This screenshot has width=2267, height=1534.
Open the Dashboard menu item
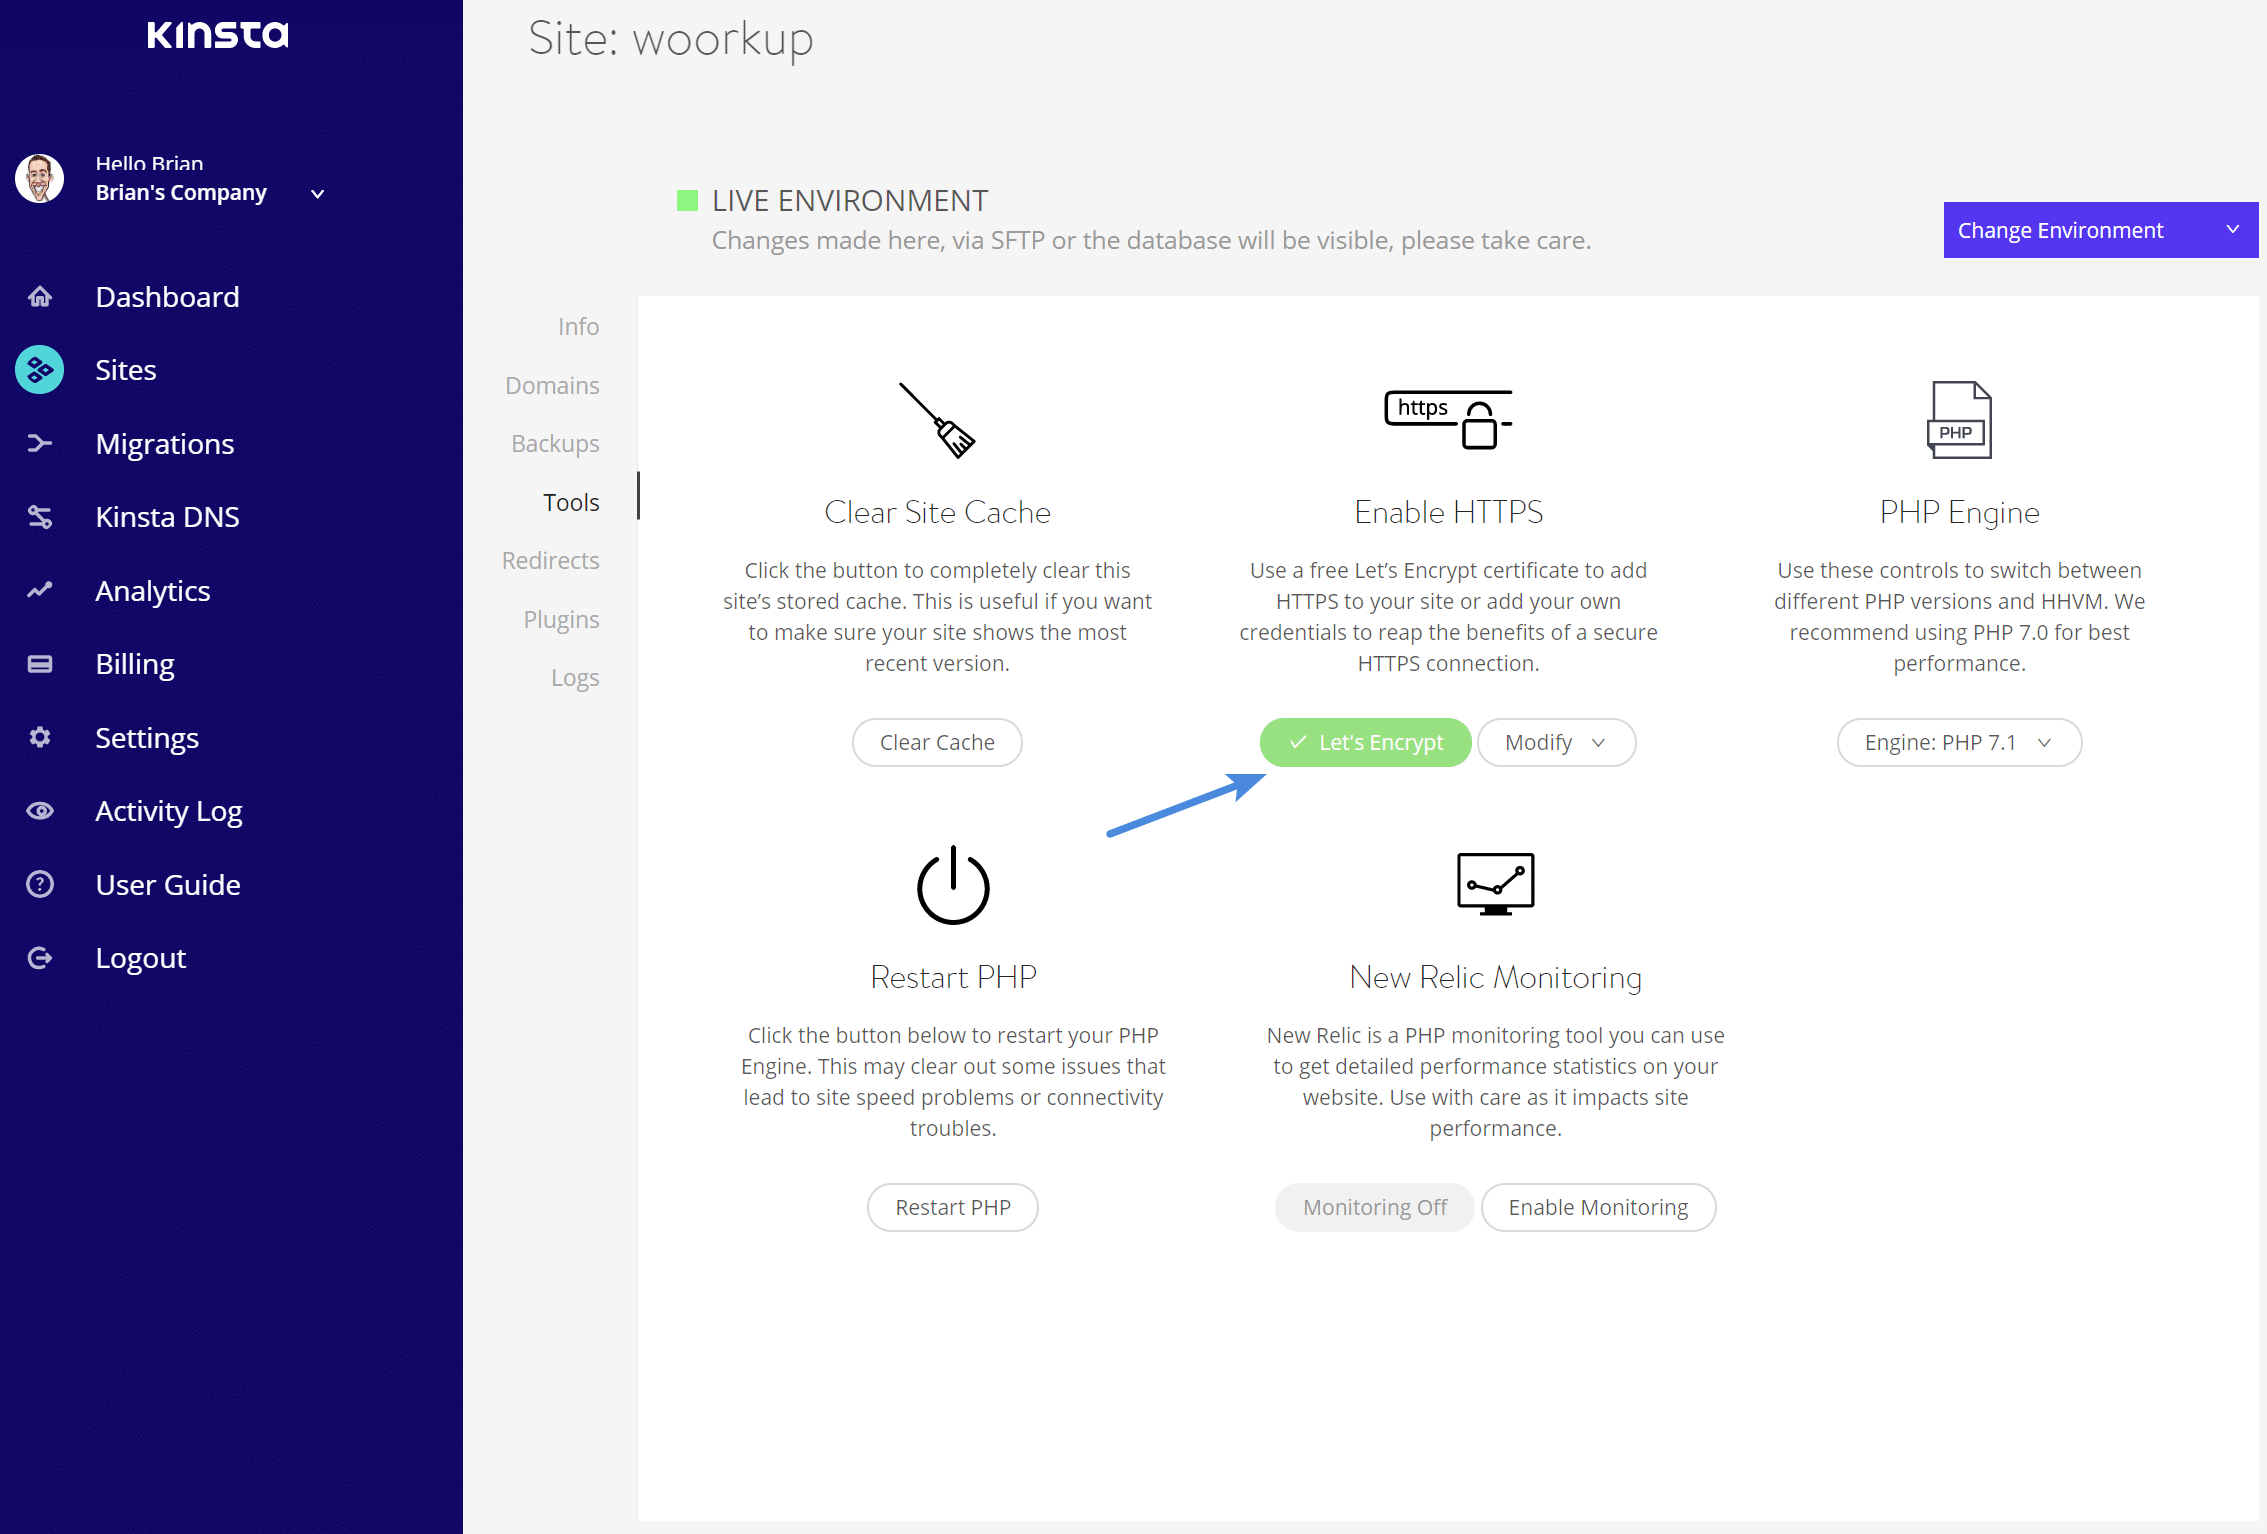[167, 297]
